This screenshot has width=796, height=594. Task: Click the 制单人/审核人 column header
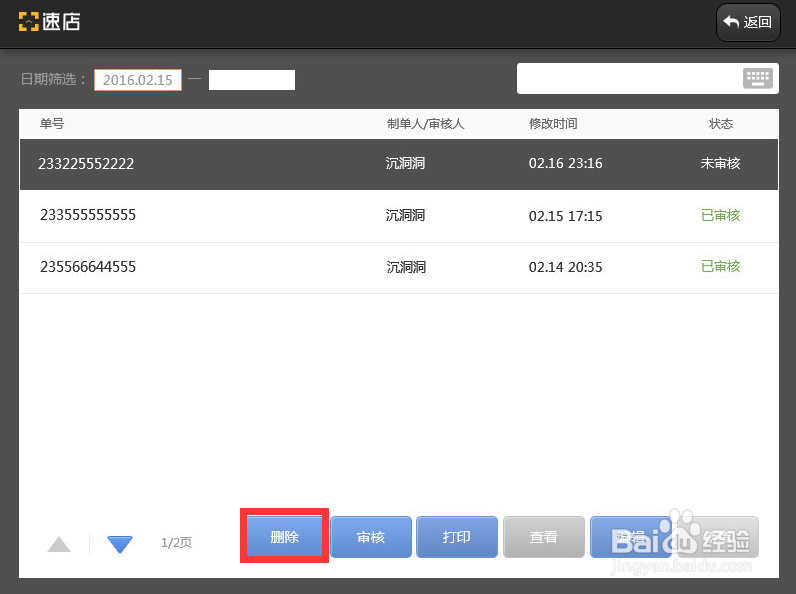tap(425, 123)
